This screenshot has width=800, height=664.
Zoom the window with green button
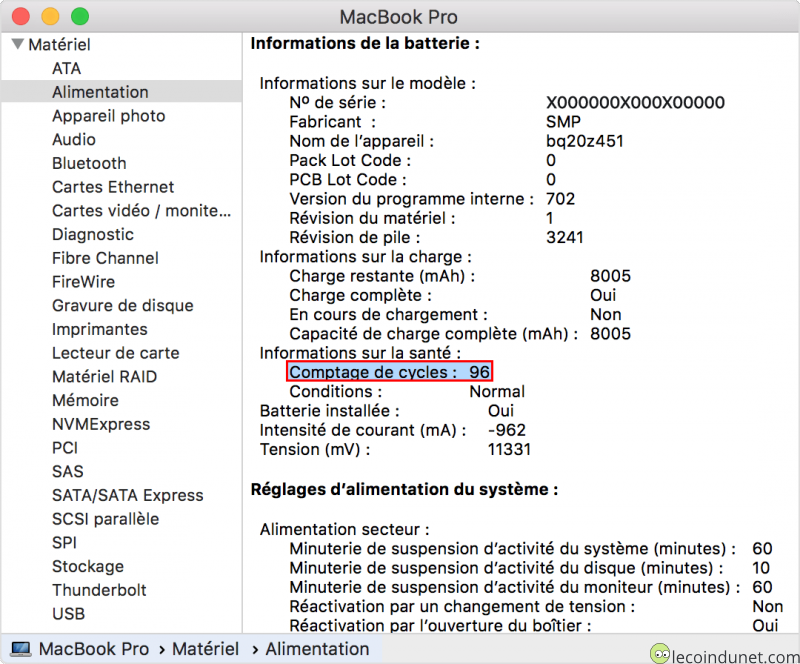80,16
